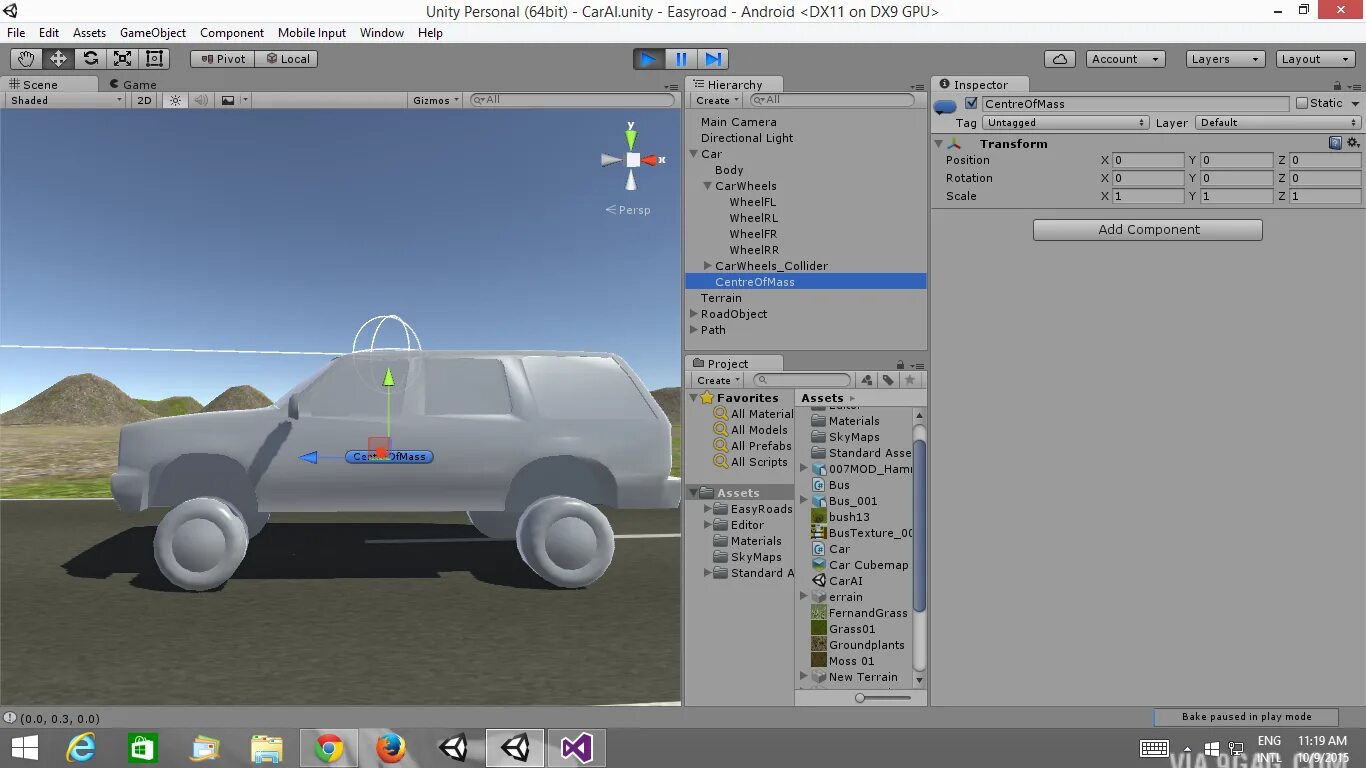Select the Hand tool in toolbar
The width and height of the screenshot is (1366, 768).
[26, 59]
